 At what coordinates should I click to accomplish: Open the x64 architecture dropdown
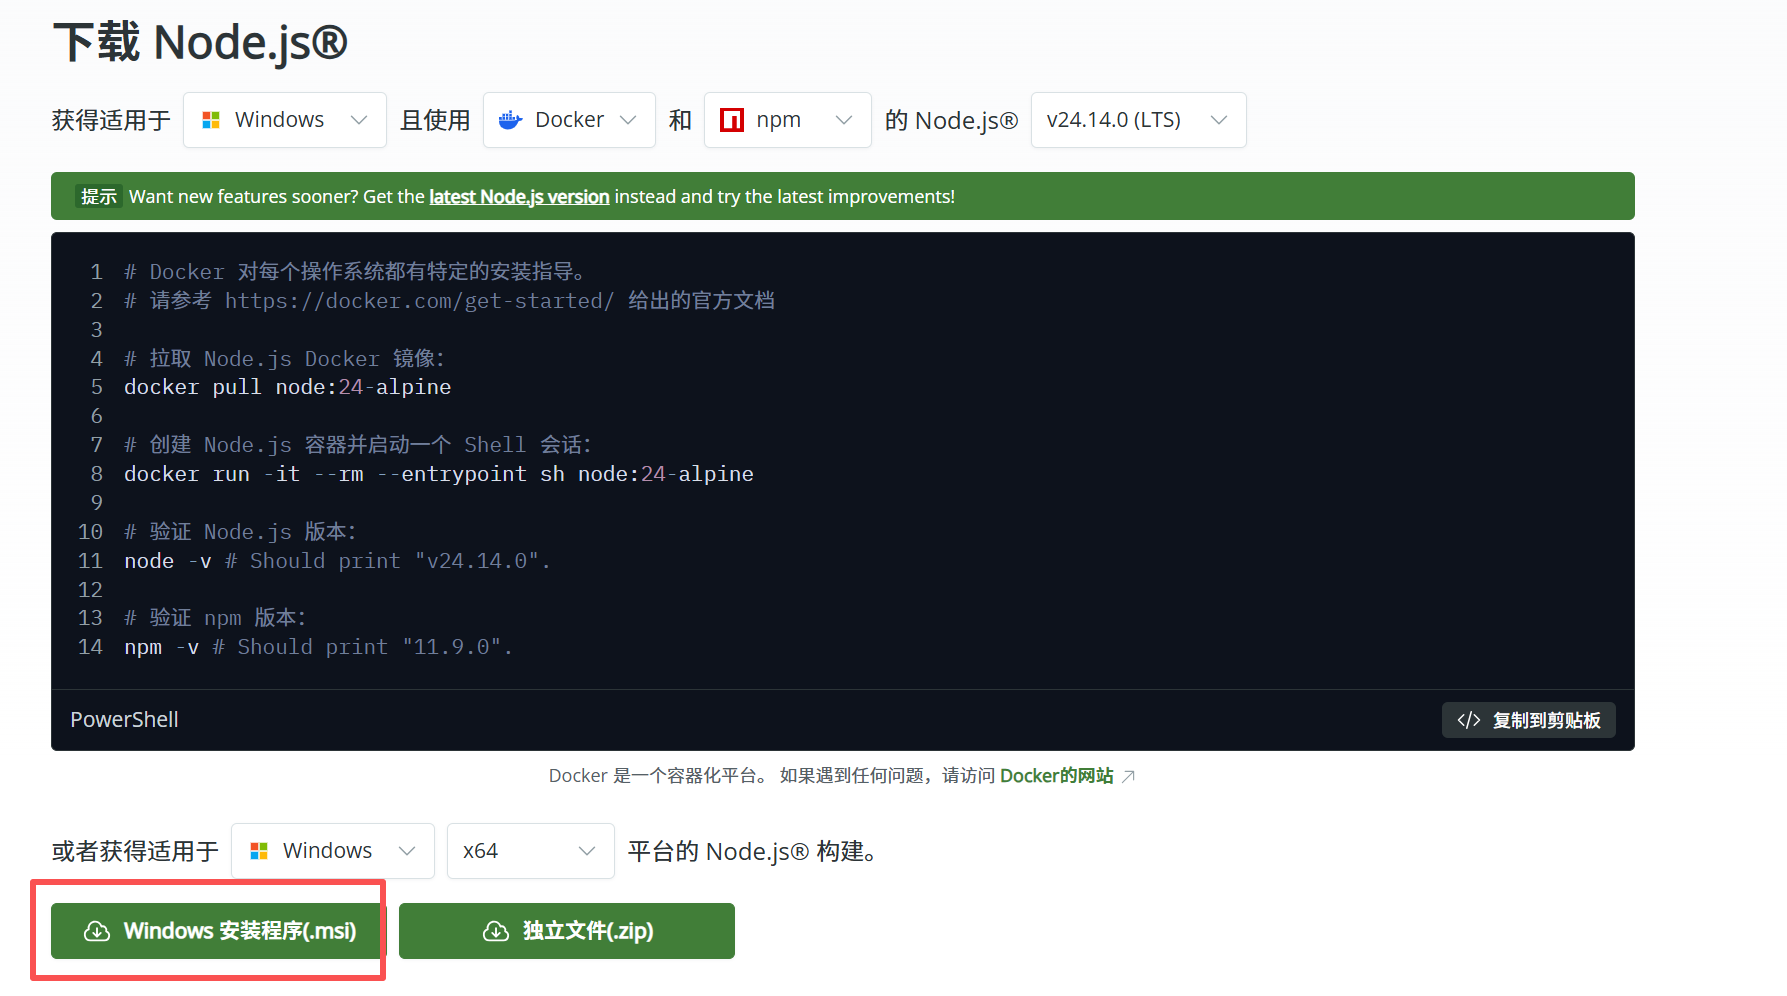pyautogui.click(x=530, y=851)
